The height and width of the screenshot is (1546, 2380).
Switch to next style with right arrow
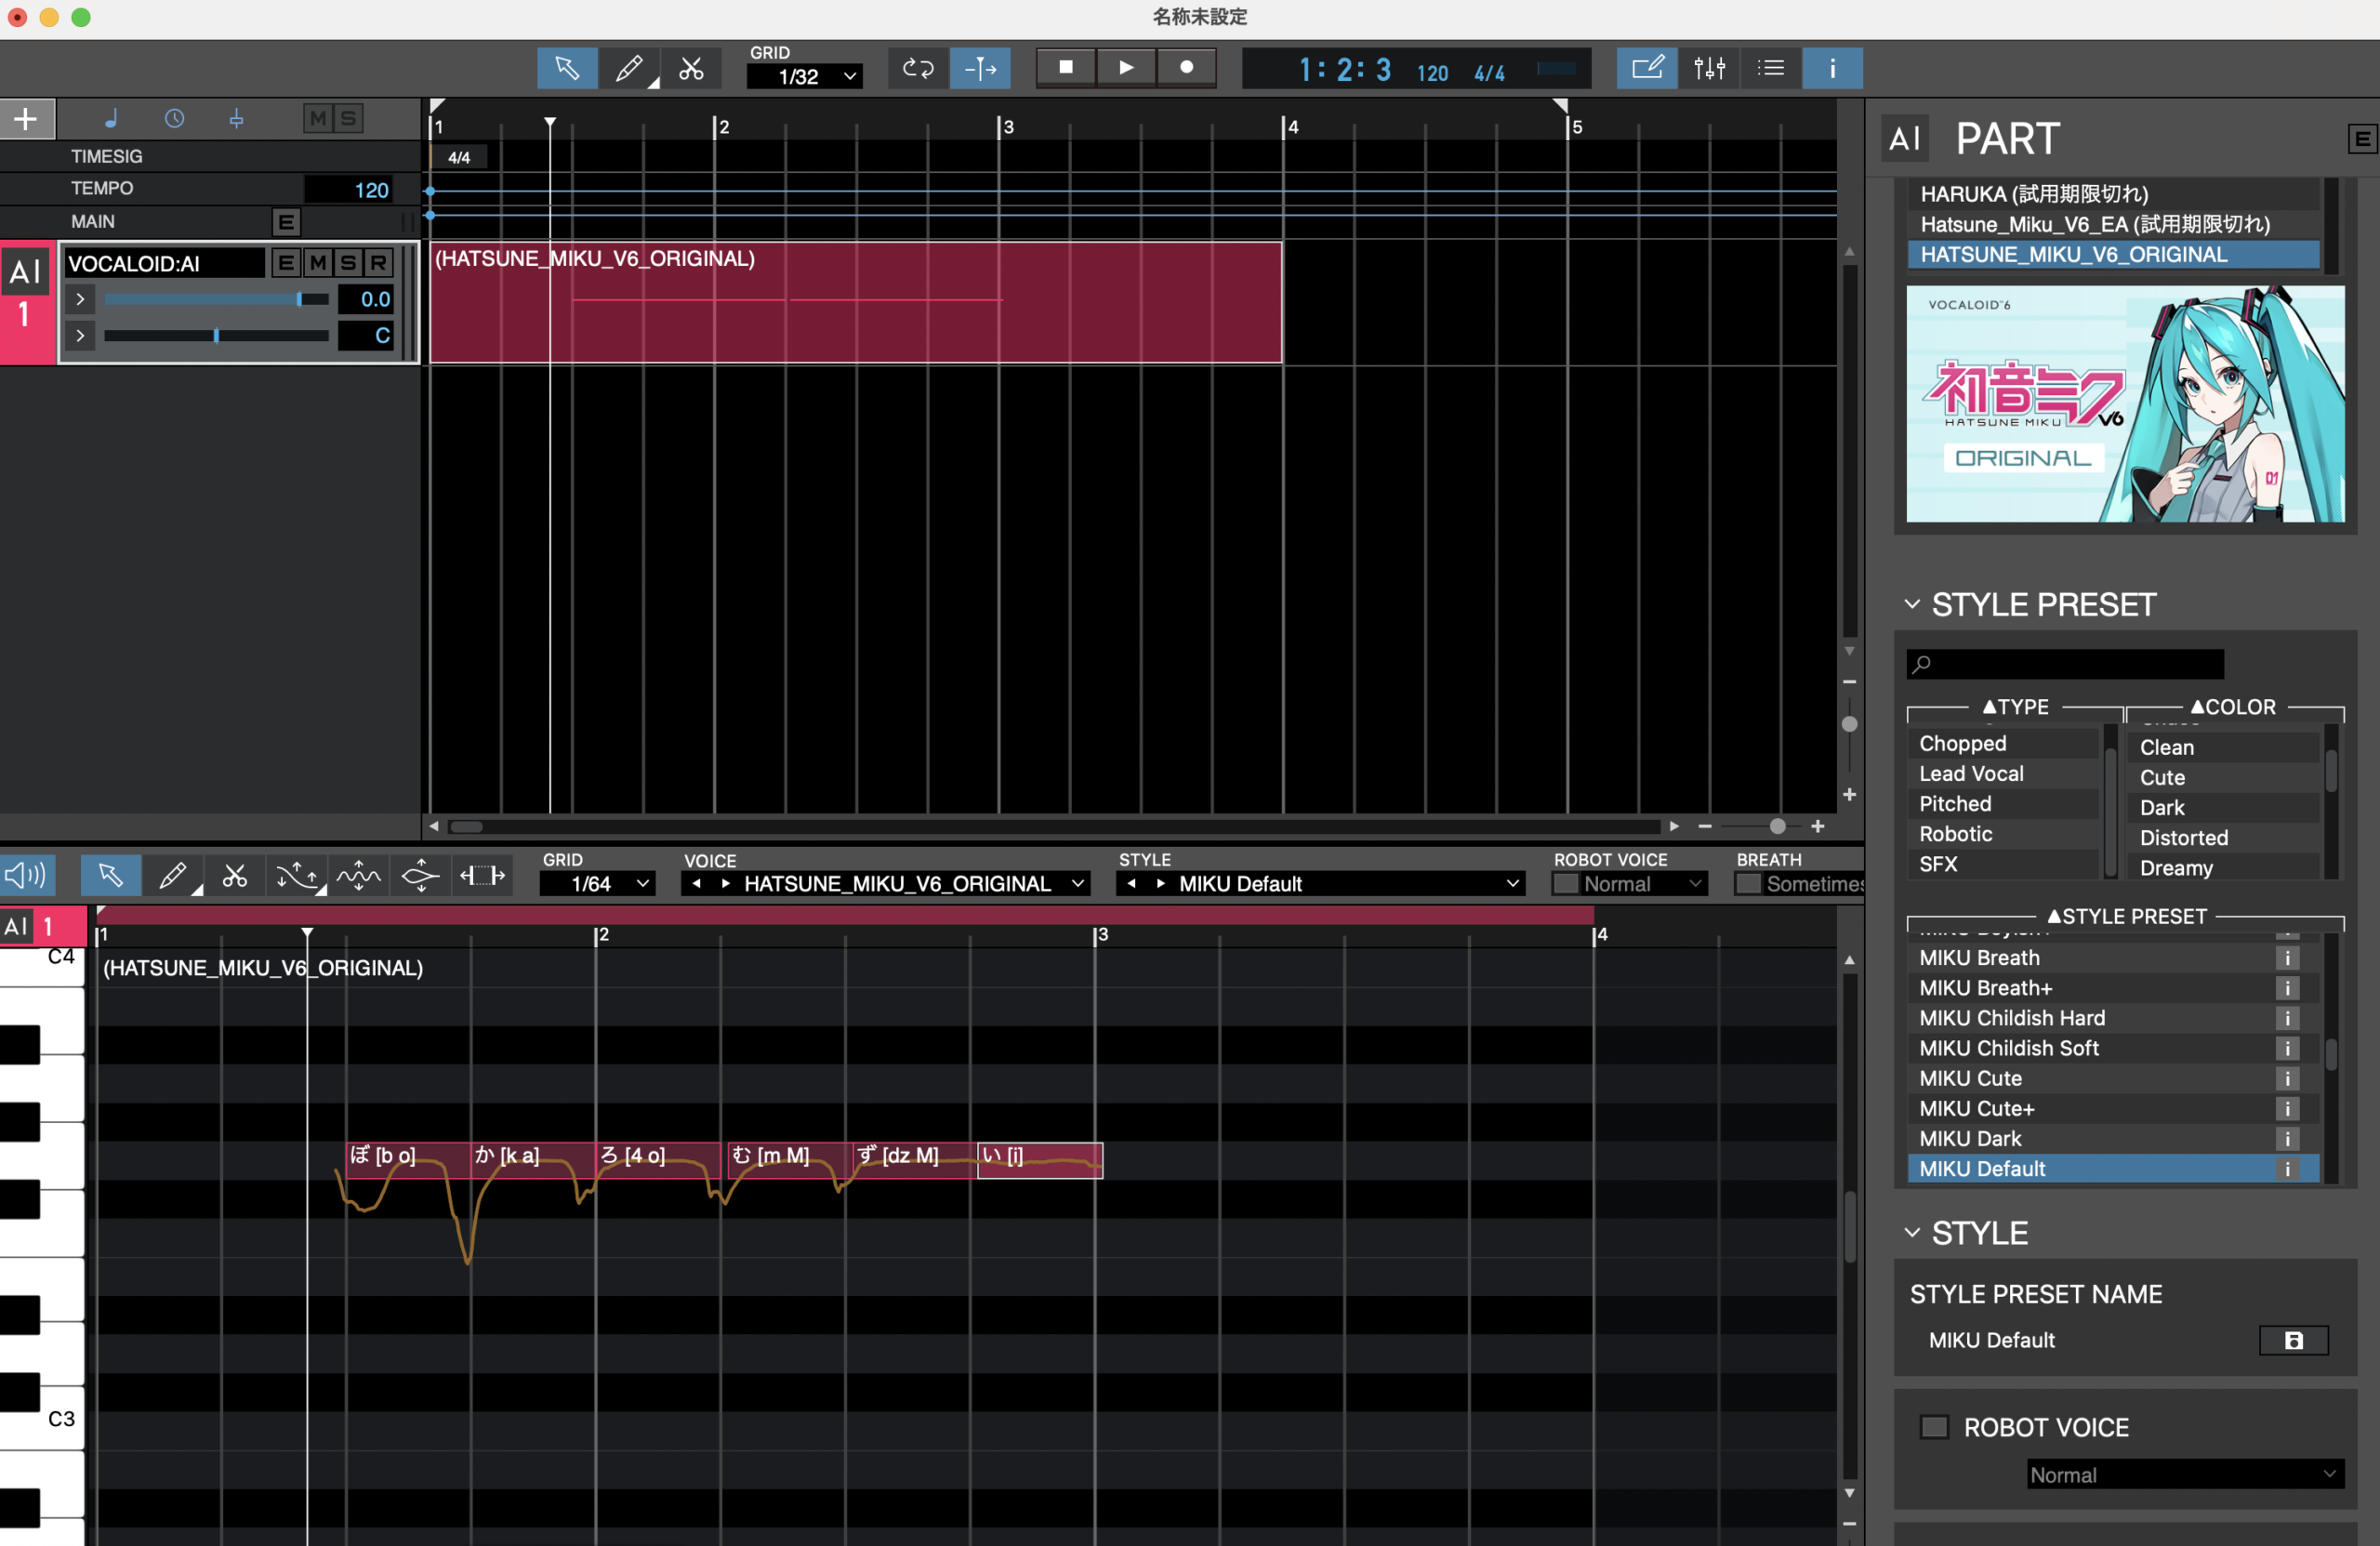[1160, 884]
